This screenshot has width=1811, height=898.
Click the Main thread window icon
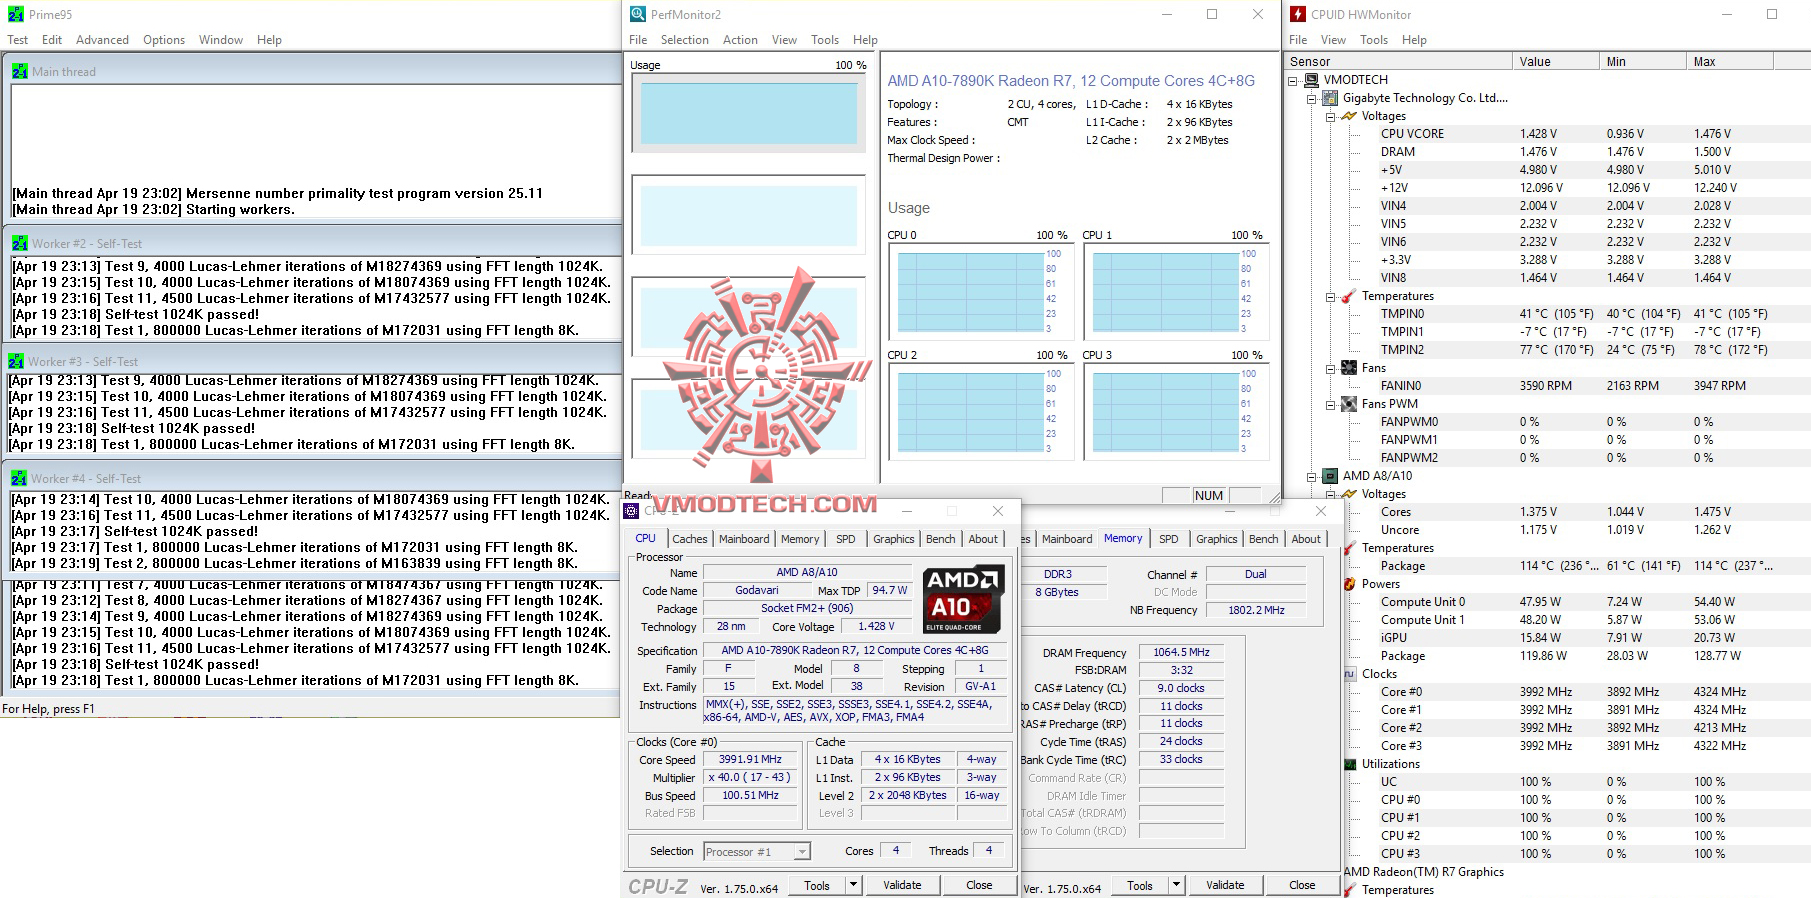(20, 71)
